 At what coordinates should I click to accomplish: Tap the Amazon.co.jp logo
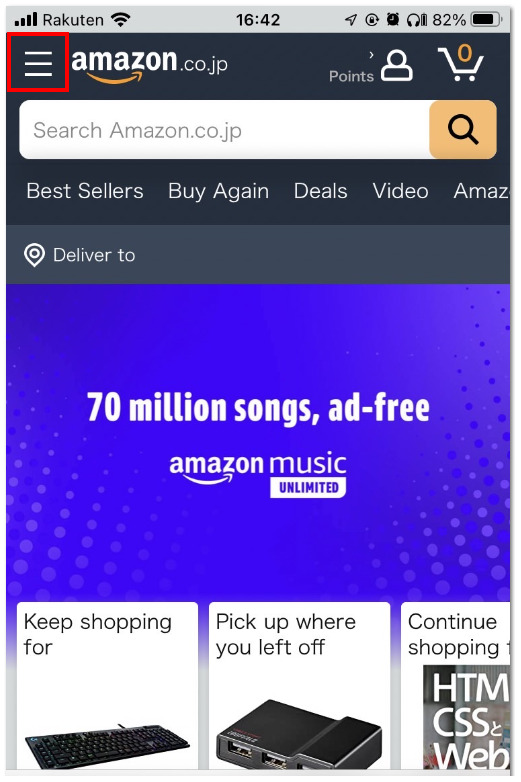coord(150,65)
